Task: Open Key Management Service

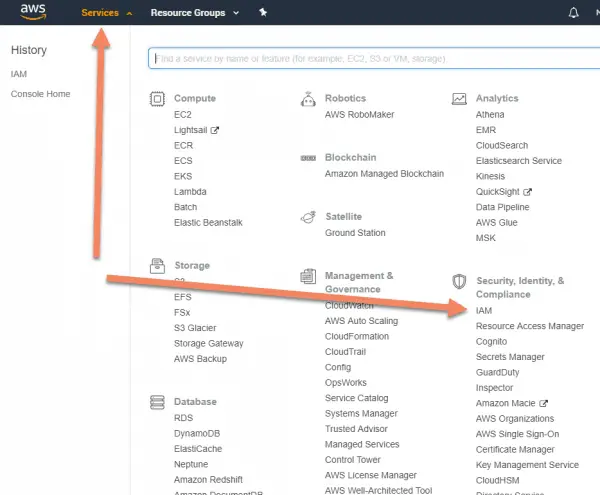Action: pos(527,465)
